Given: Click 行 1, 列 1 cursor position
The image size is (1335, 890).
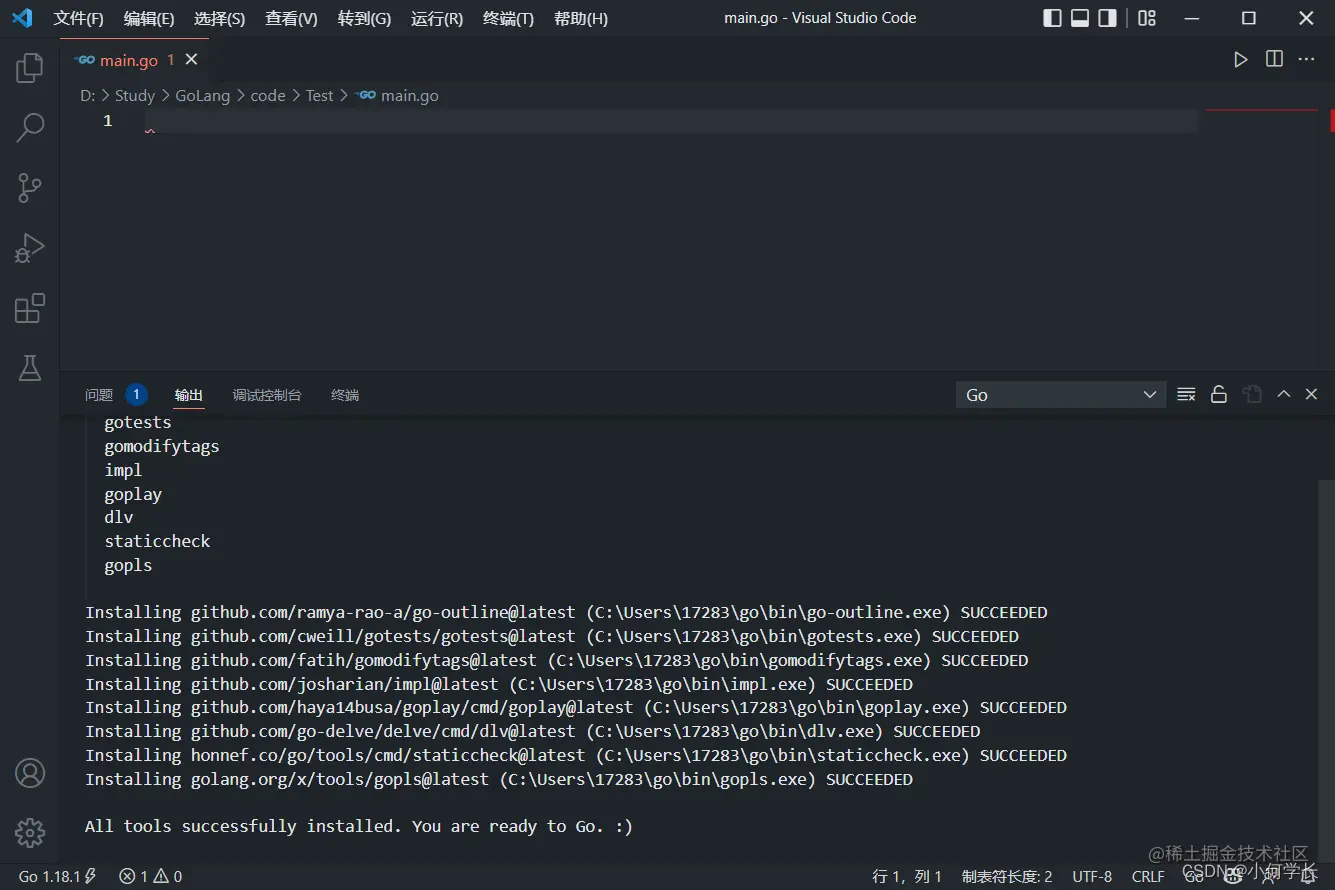Looking at the screenshot, I should point(907,876).
